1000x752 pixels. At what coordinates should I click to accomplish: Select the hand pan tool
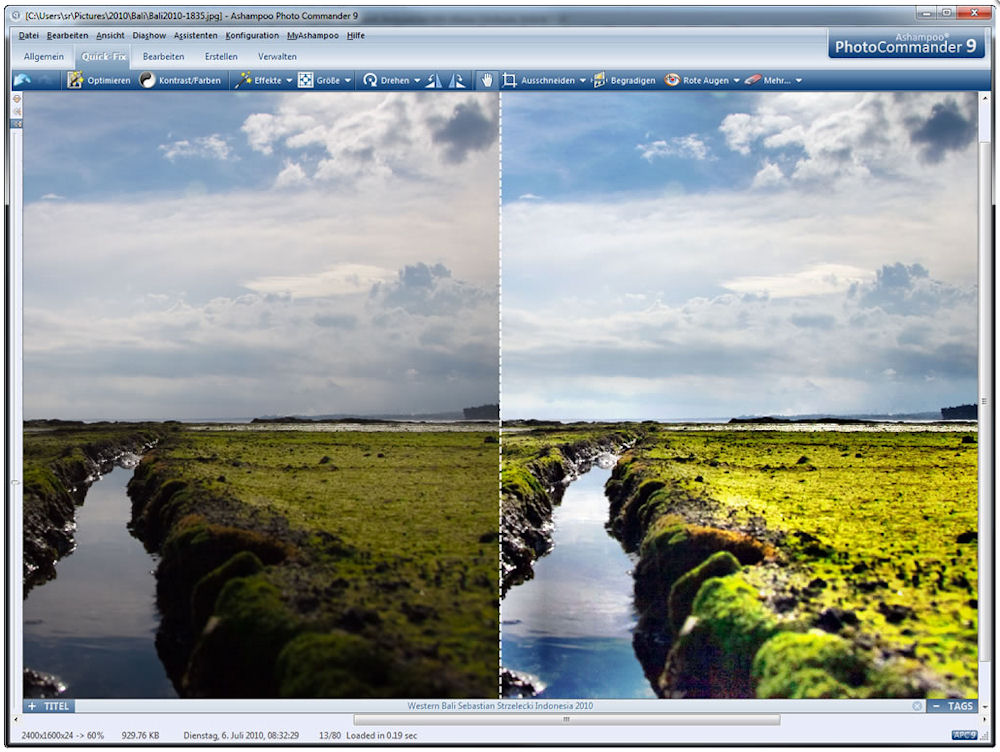point(488,80)
